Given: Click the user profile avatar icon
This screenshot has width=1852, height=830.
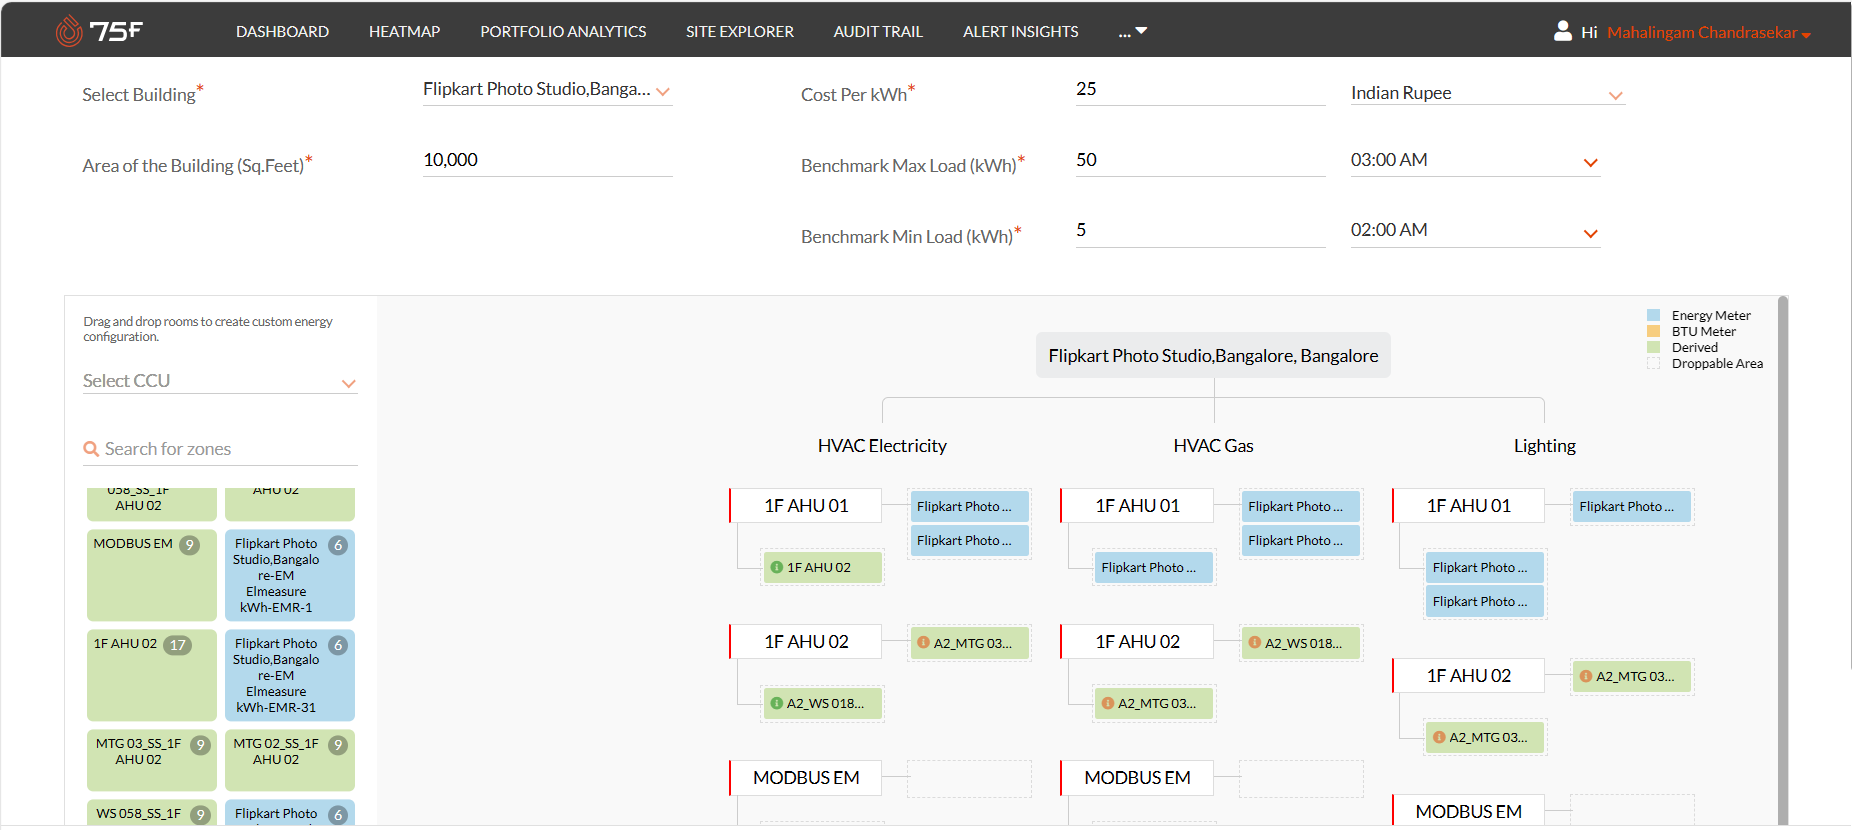Looking at the screenshot, I should point(1563,31).
